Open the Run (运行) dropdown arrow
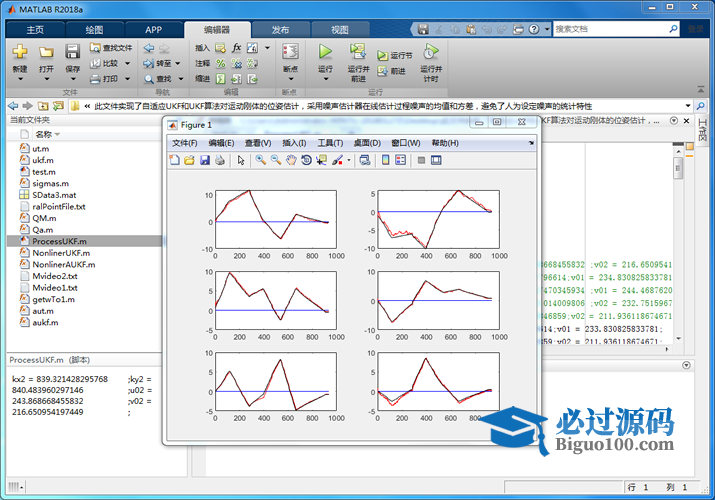 pyautogui.click(x=326, y=79)
